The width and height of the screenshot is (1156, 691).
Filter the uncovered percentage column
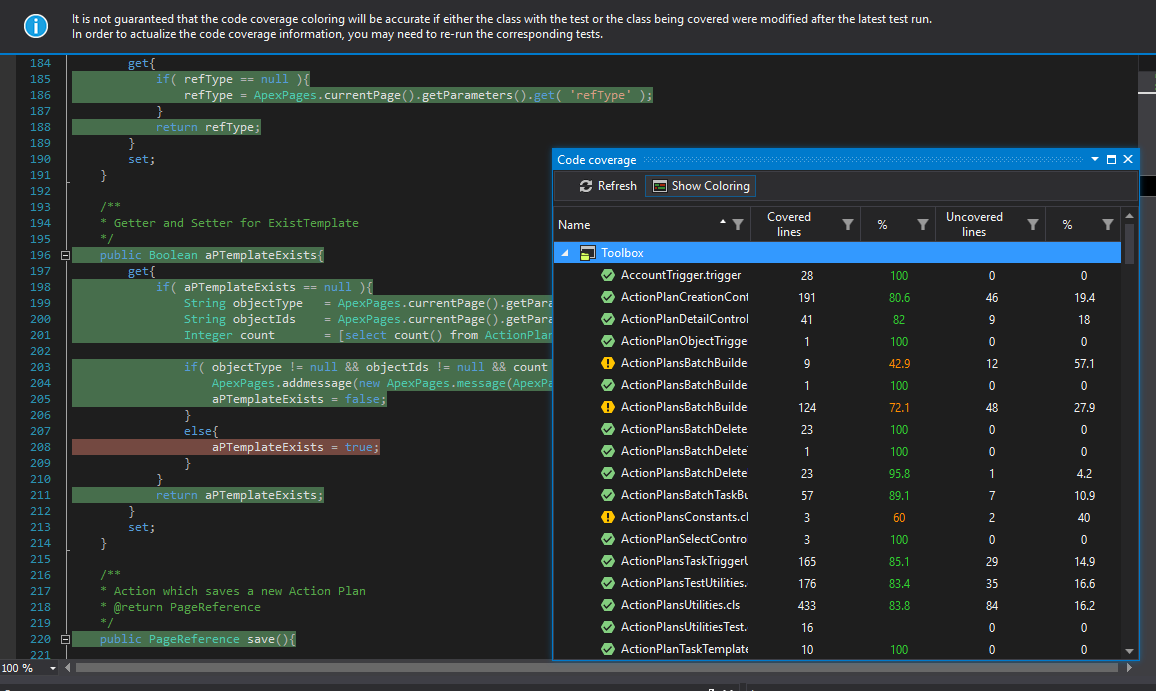pos(1107,225)
